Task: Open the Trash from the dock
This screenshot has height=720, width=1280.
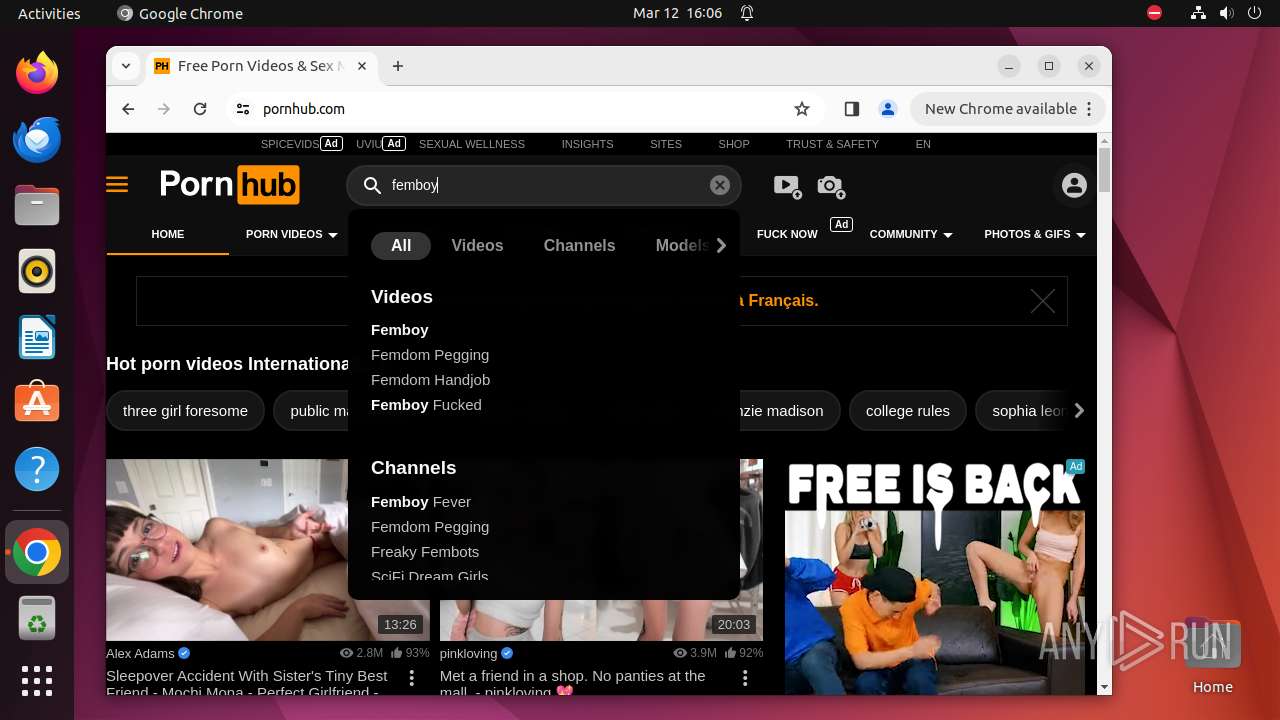Action: tap(37, 617)
